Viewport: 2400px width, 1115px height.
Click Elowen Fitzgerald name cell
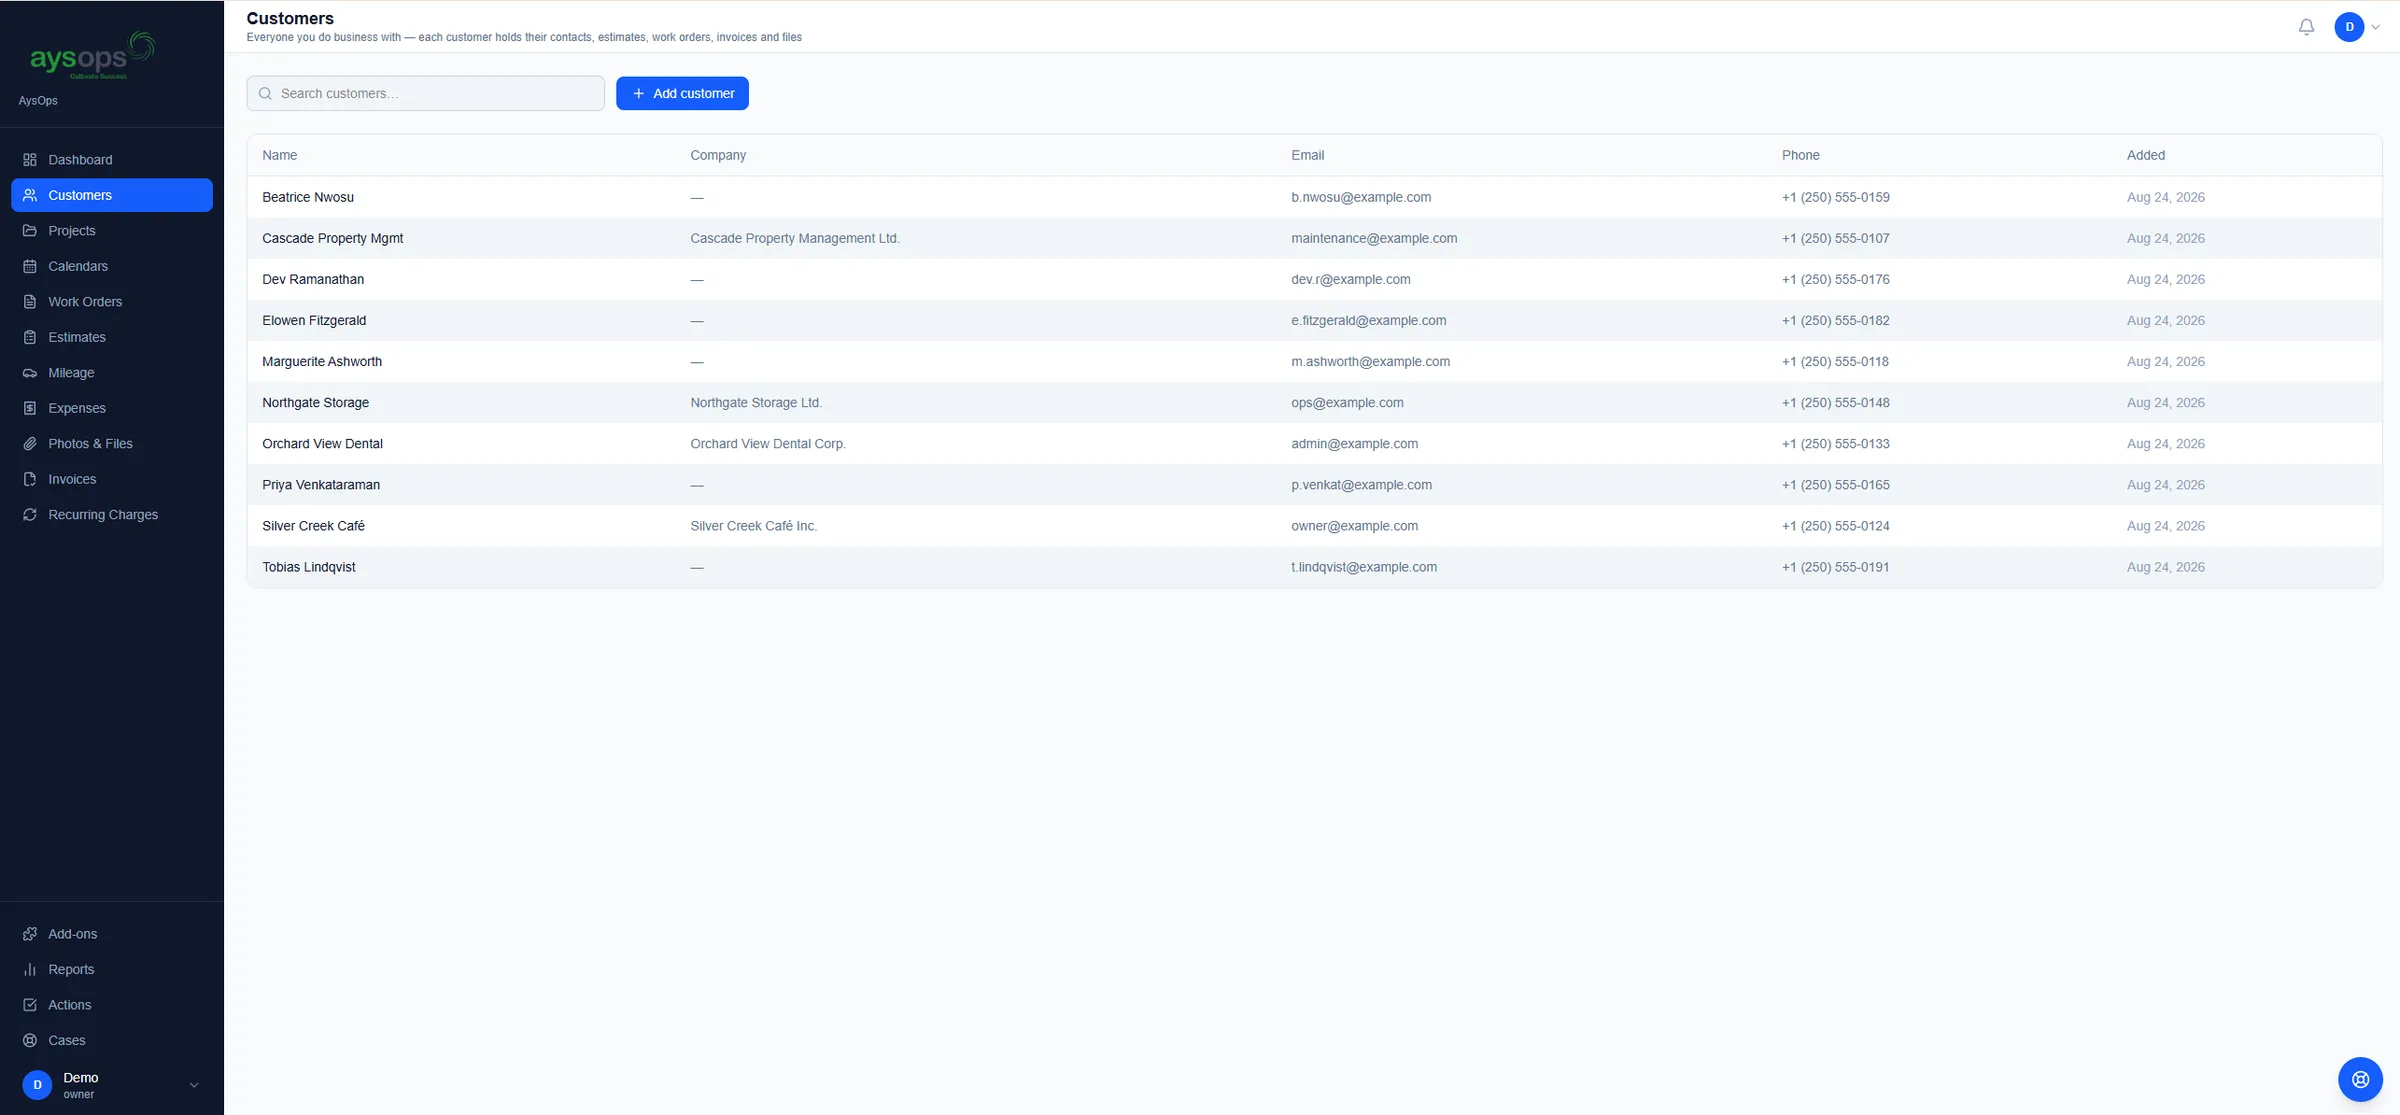coord(314,321)
